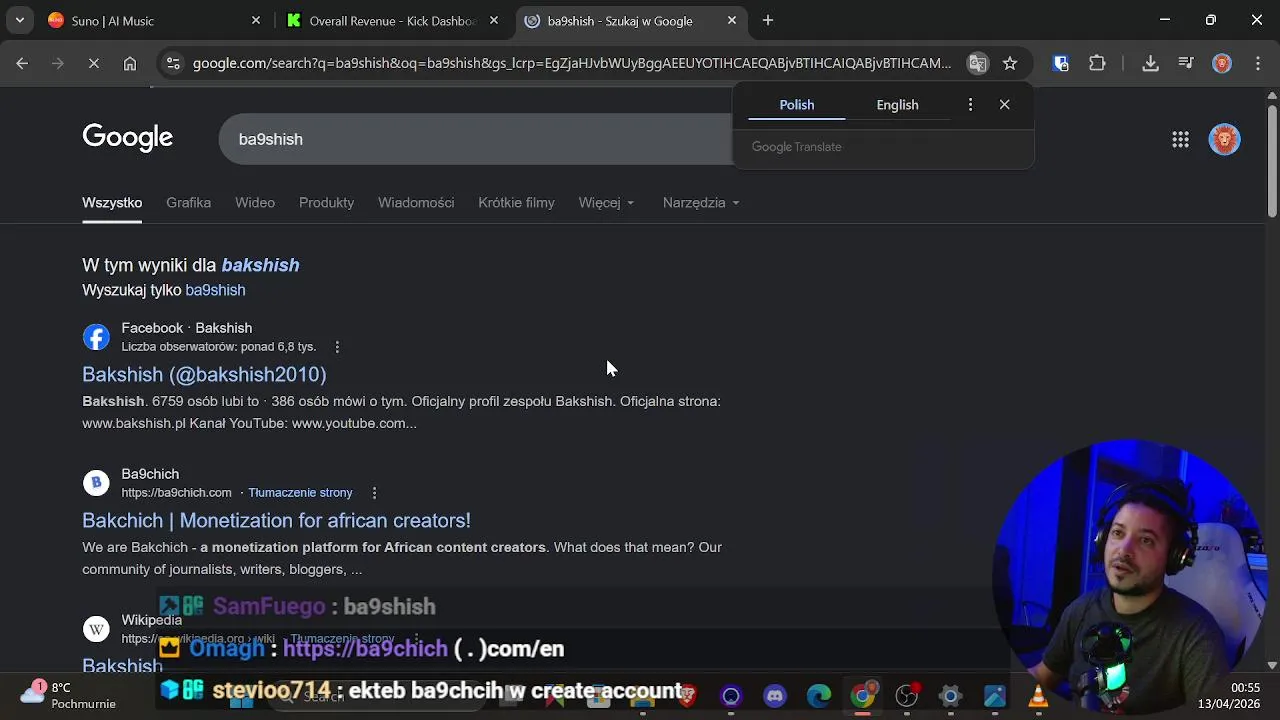Stop loading the page
1280x720 pixels.
[93, 63]
